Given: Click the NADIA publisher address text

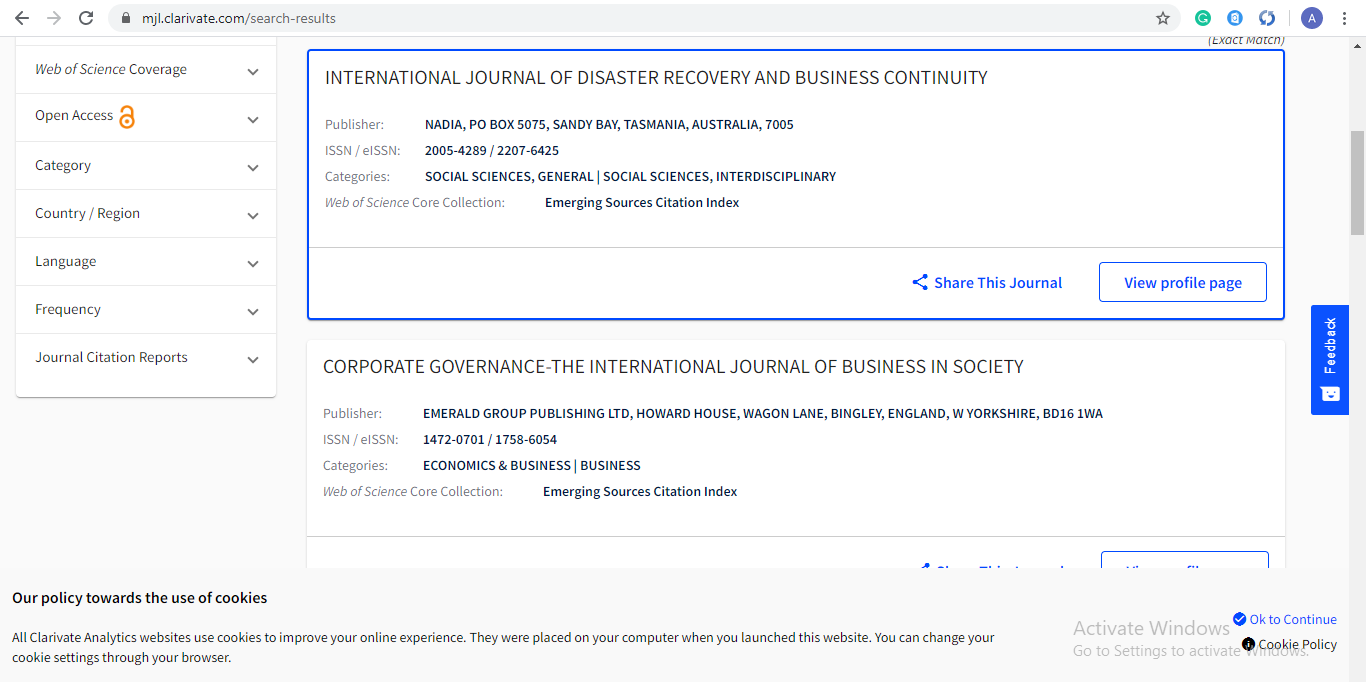Looking at the screenshot, I should coord(609,124).
